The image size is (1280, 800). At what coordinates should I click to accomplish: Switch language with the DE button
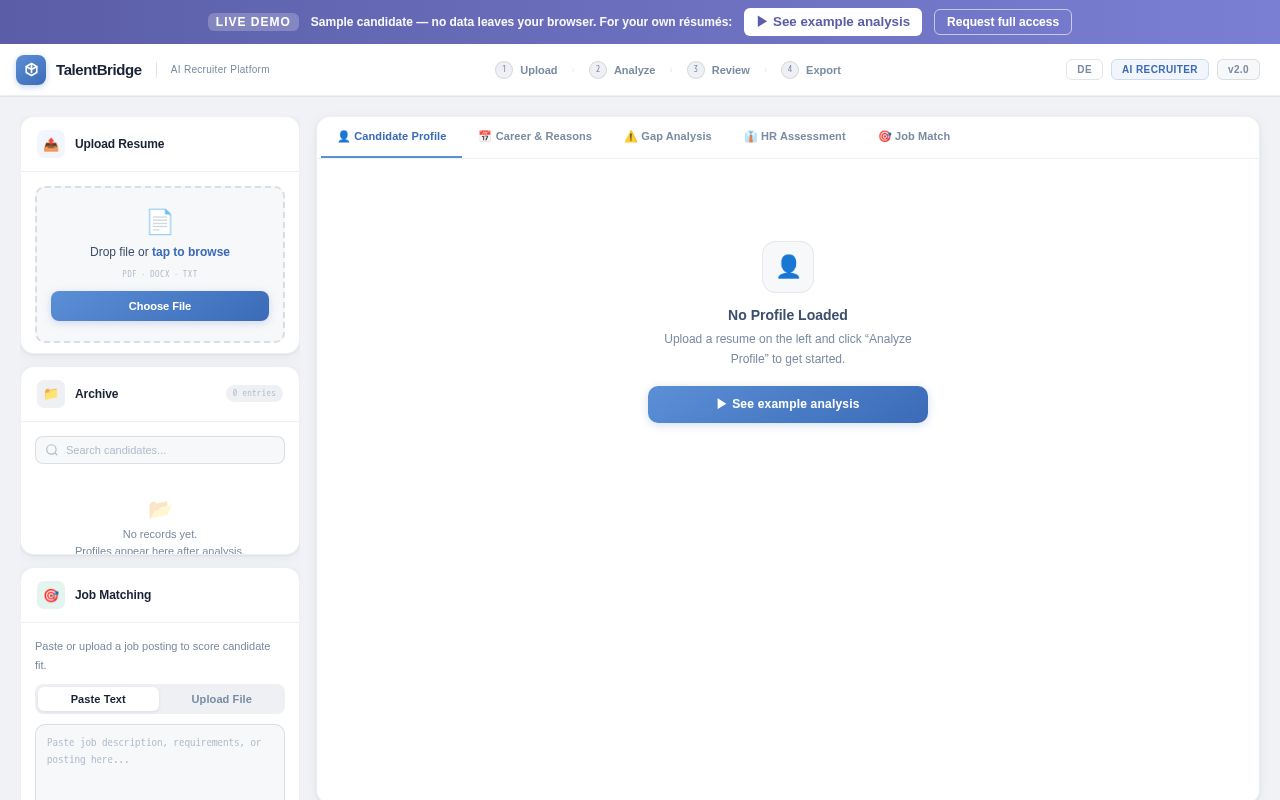pos(1084,70)
